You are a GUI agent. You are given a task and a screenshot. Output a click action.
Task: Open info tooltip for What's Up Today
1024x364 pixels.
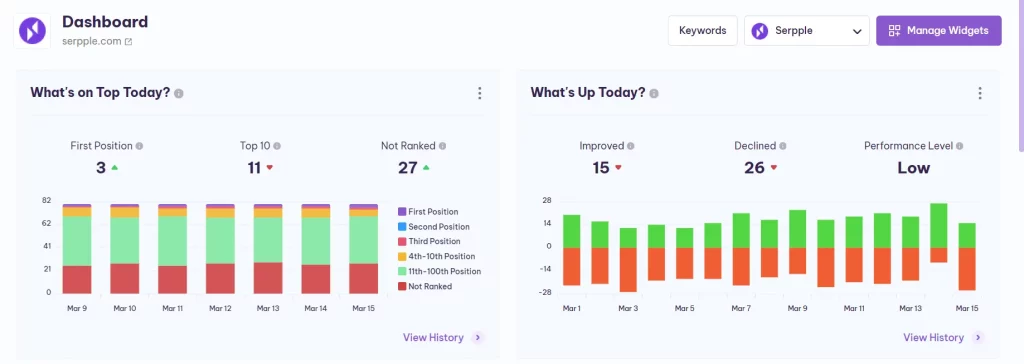pyautogui.click(x=654, y=93)
